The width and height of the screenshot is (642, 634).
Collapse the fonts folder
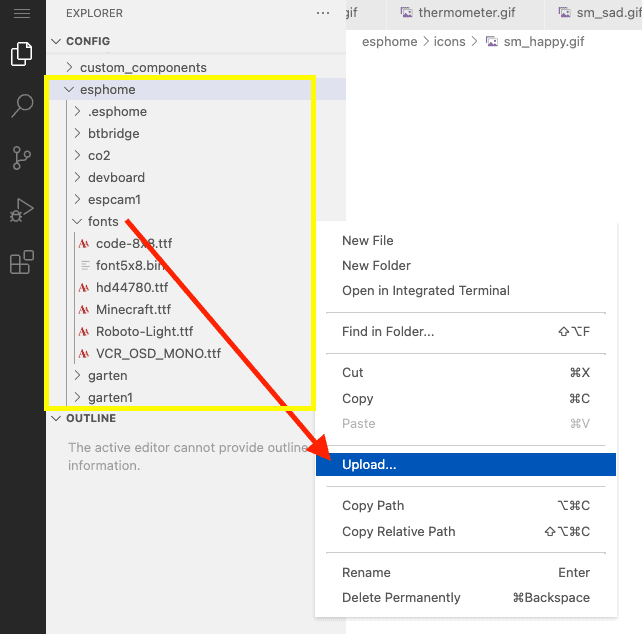click(102, 221)
